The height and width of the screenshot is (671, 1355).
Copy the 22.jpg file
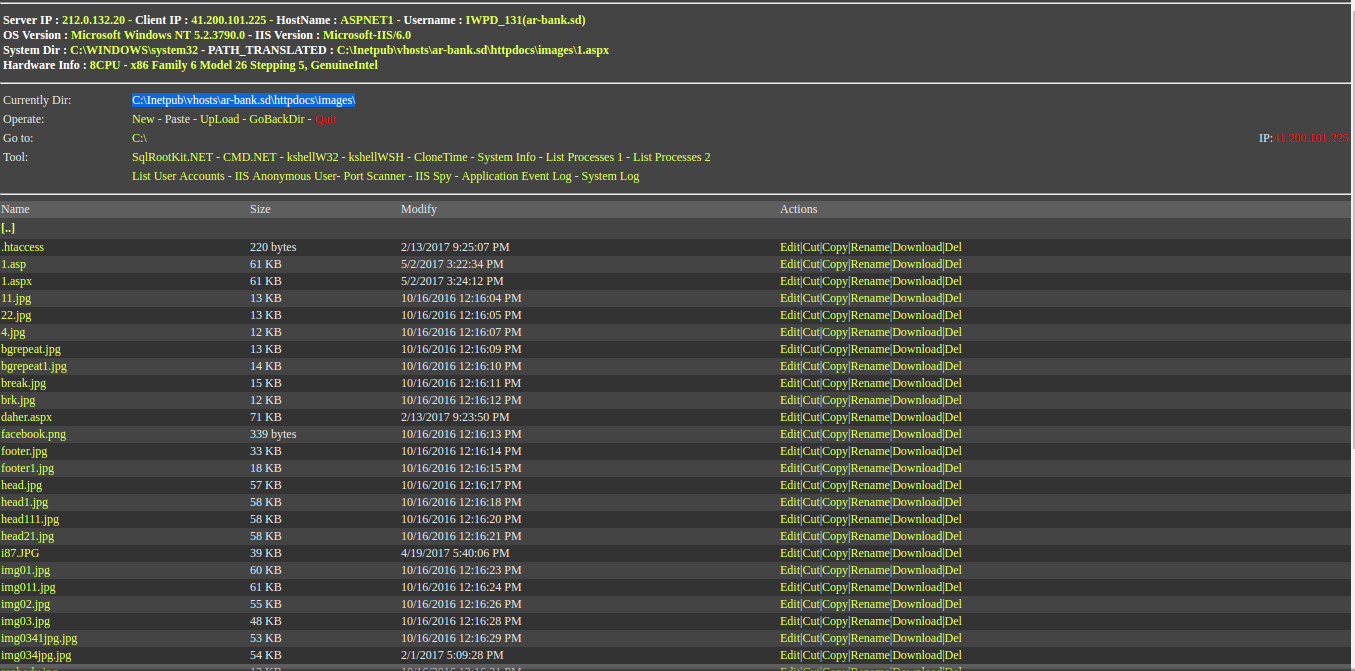pyautogui.click(x=835, y=315)
